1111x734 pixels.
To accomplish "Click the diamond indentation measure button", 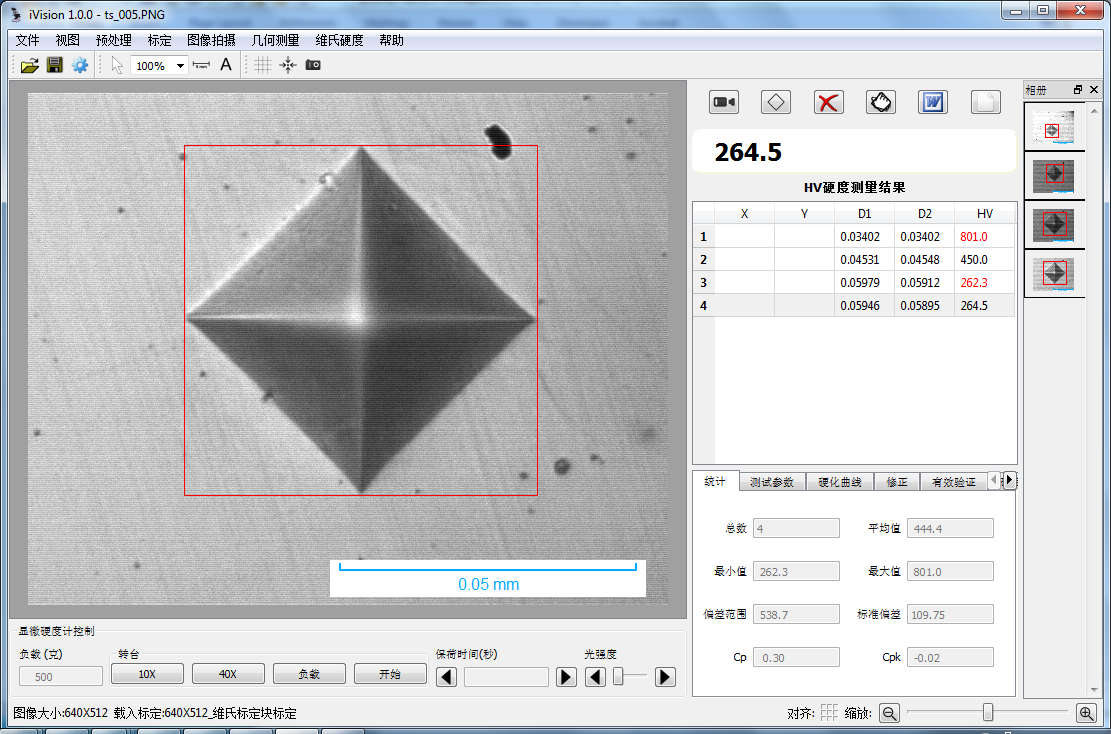I will click(776, 102).
